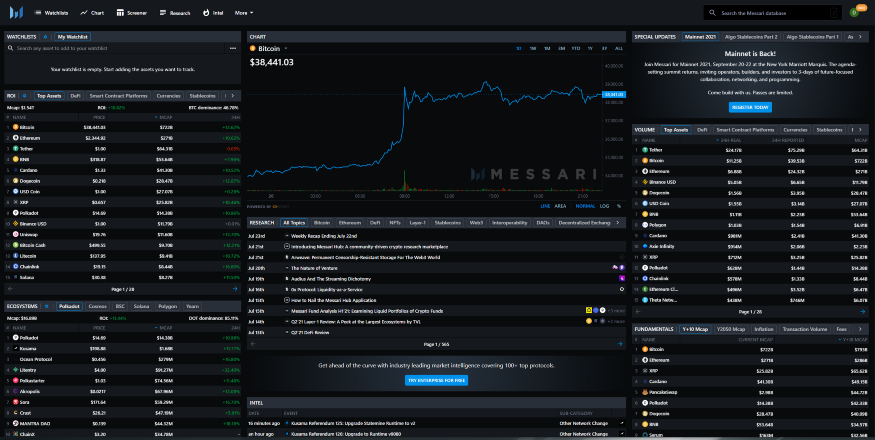Click the Messari logo in the top bar
Image resolution: width=875 pixels, height=440 pixels.
(16, 12)
